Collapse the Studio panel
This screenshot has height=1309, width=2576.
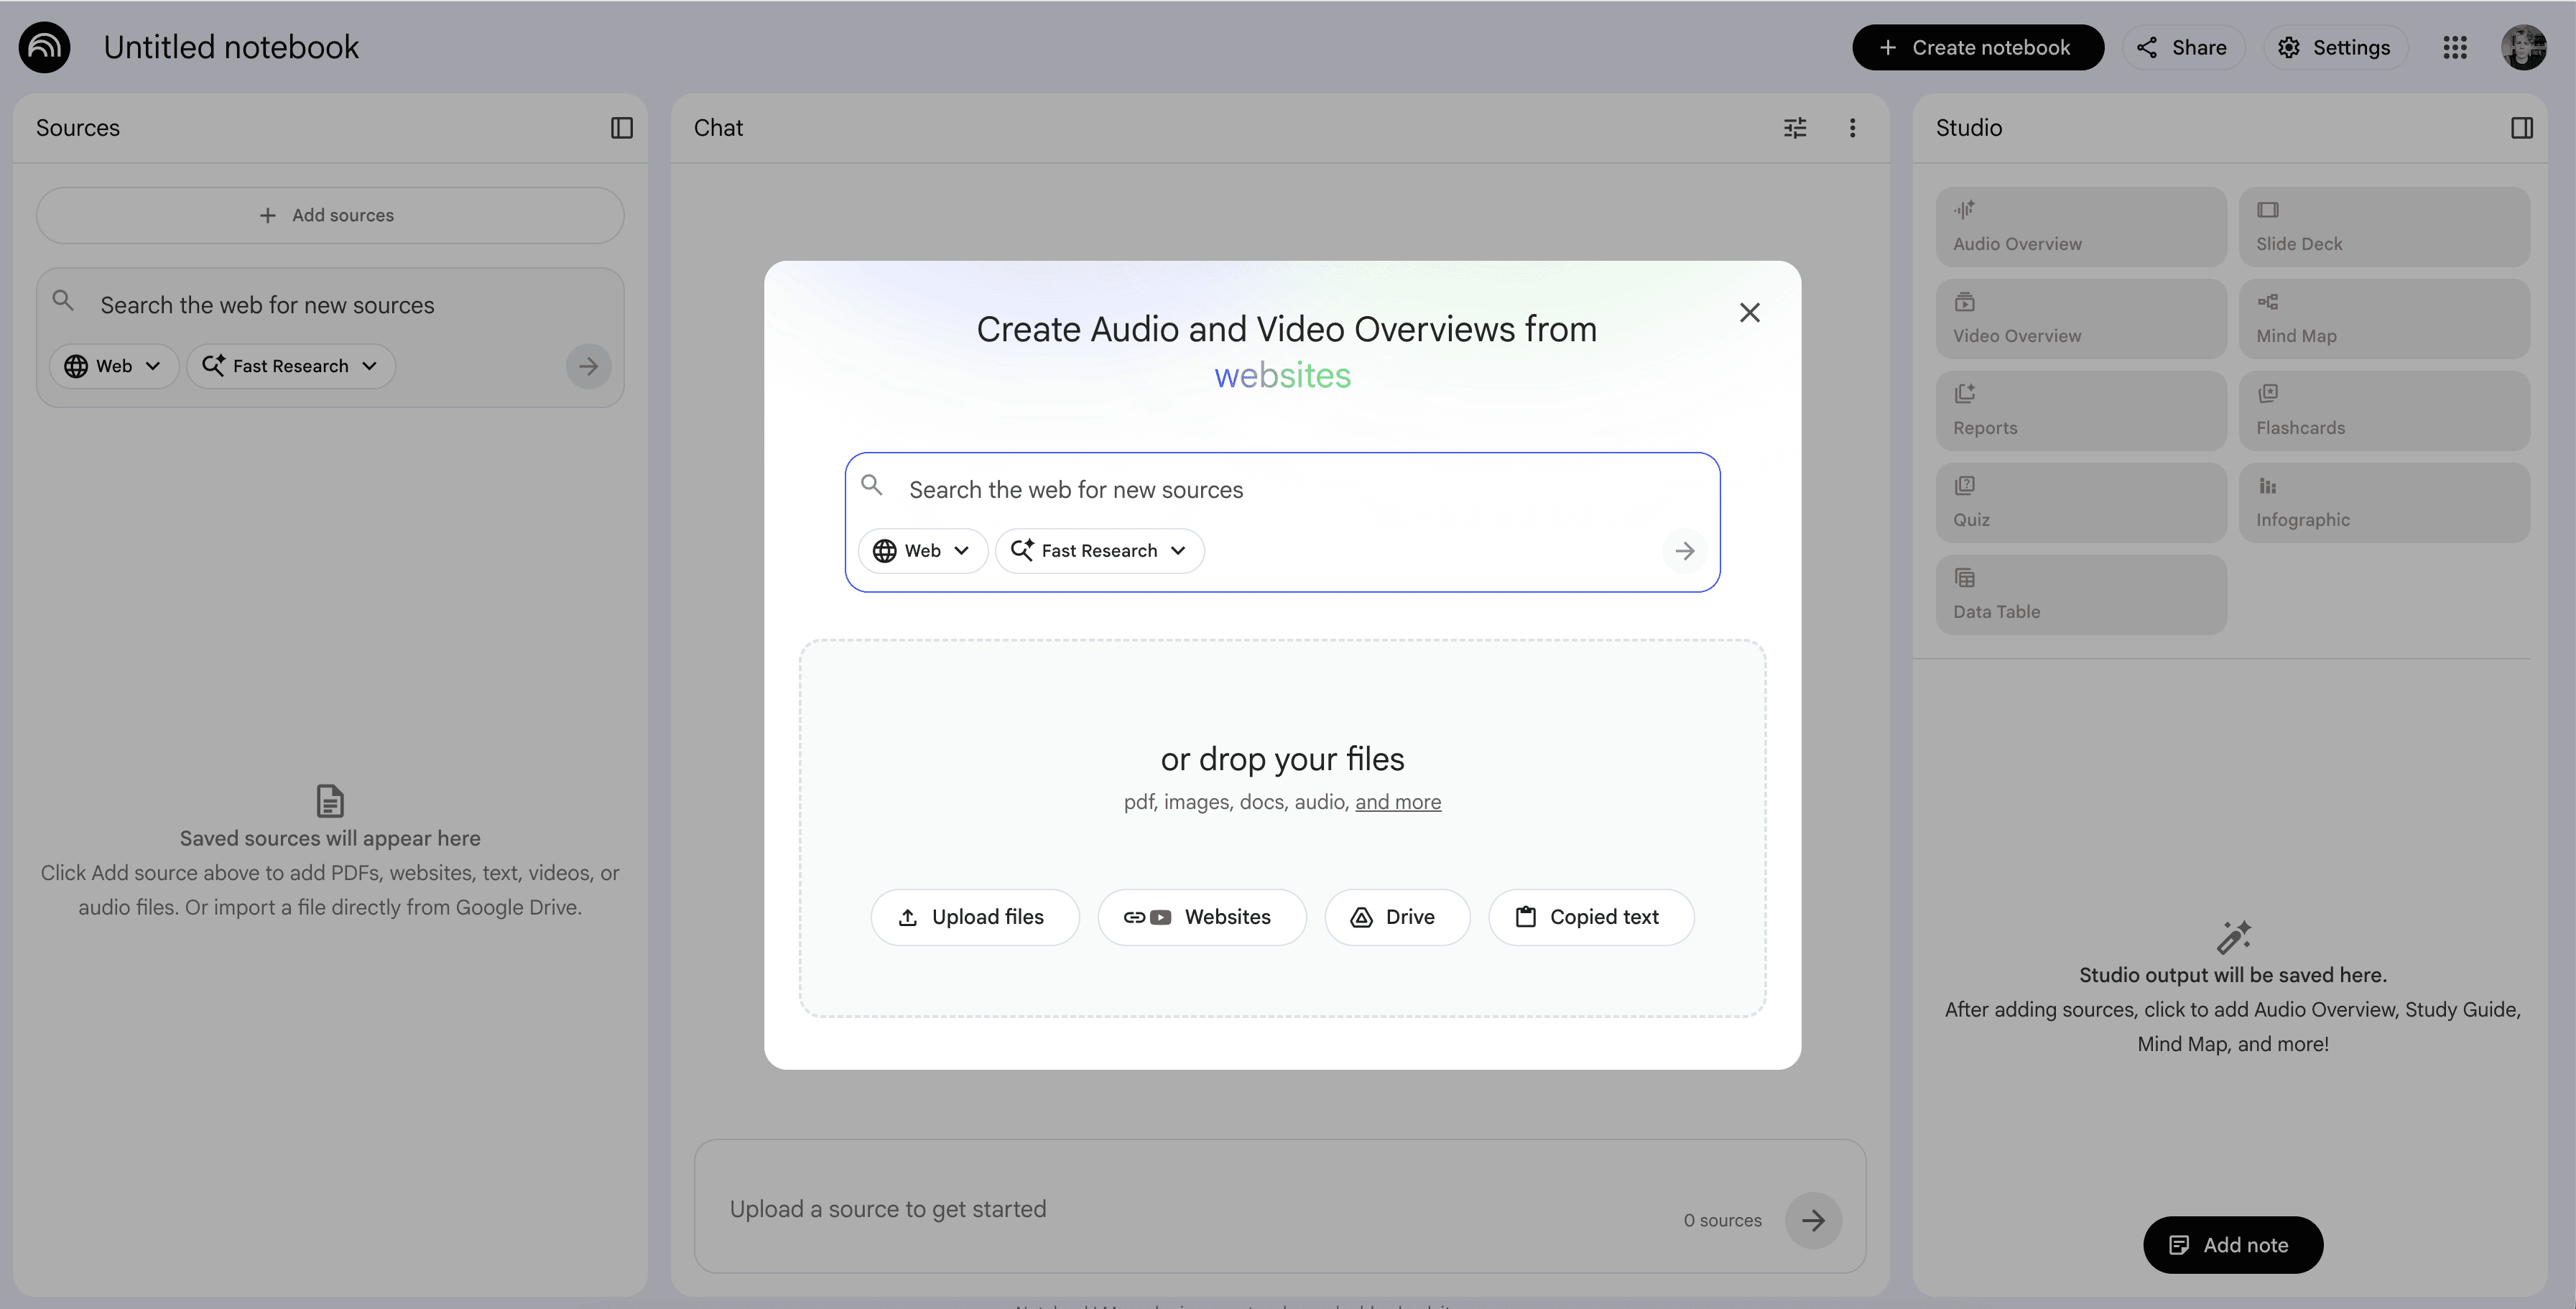coord(2521,128)
